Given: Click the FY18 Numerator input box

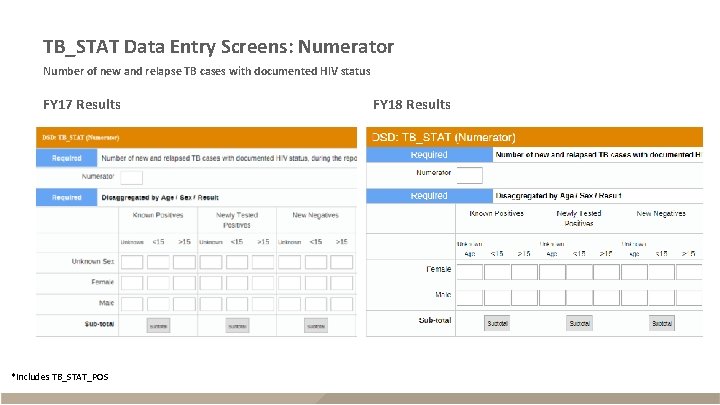Looking at the screenshot, I should click(470, 175).
